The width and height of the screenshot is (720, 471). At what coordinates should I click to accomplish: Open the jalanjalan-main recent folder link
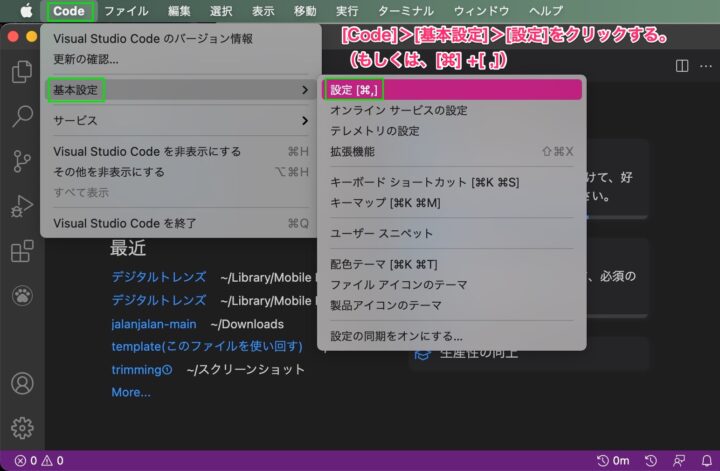click(154, 324)
